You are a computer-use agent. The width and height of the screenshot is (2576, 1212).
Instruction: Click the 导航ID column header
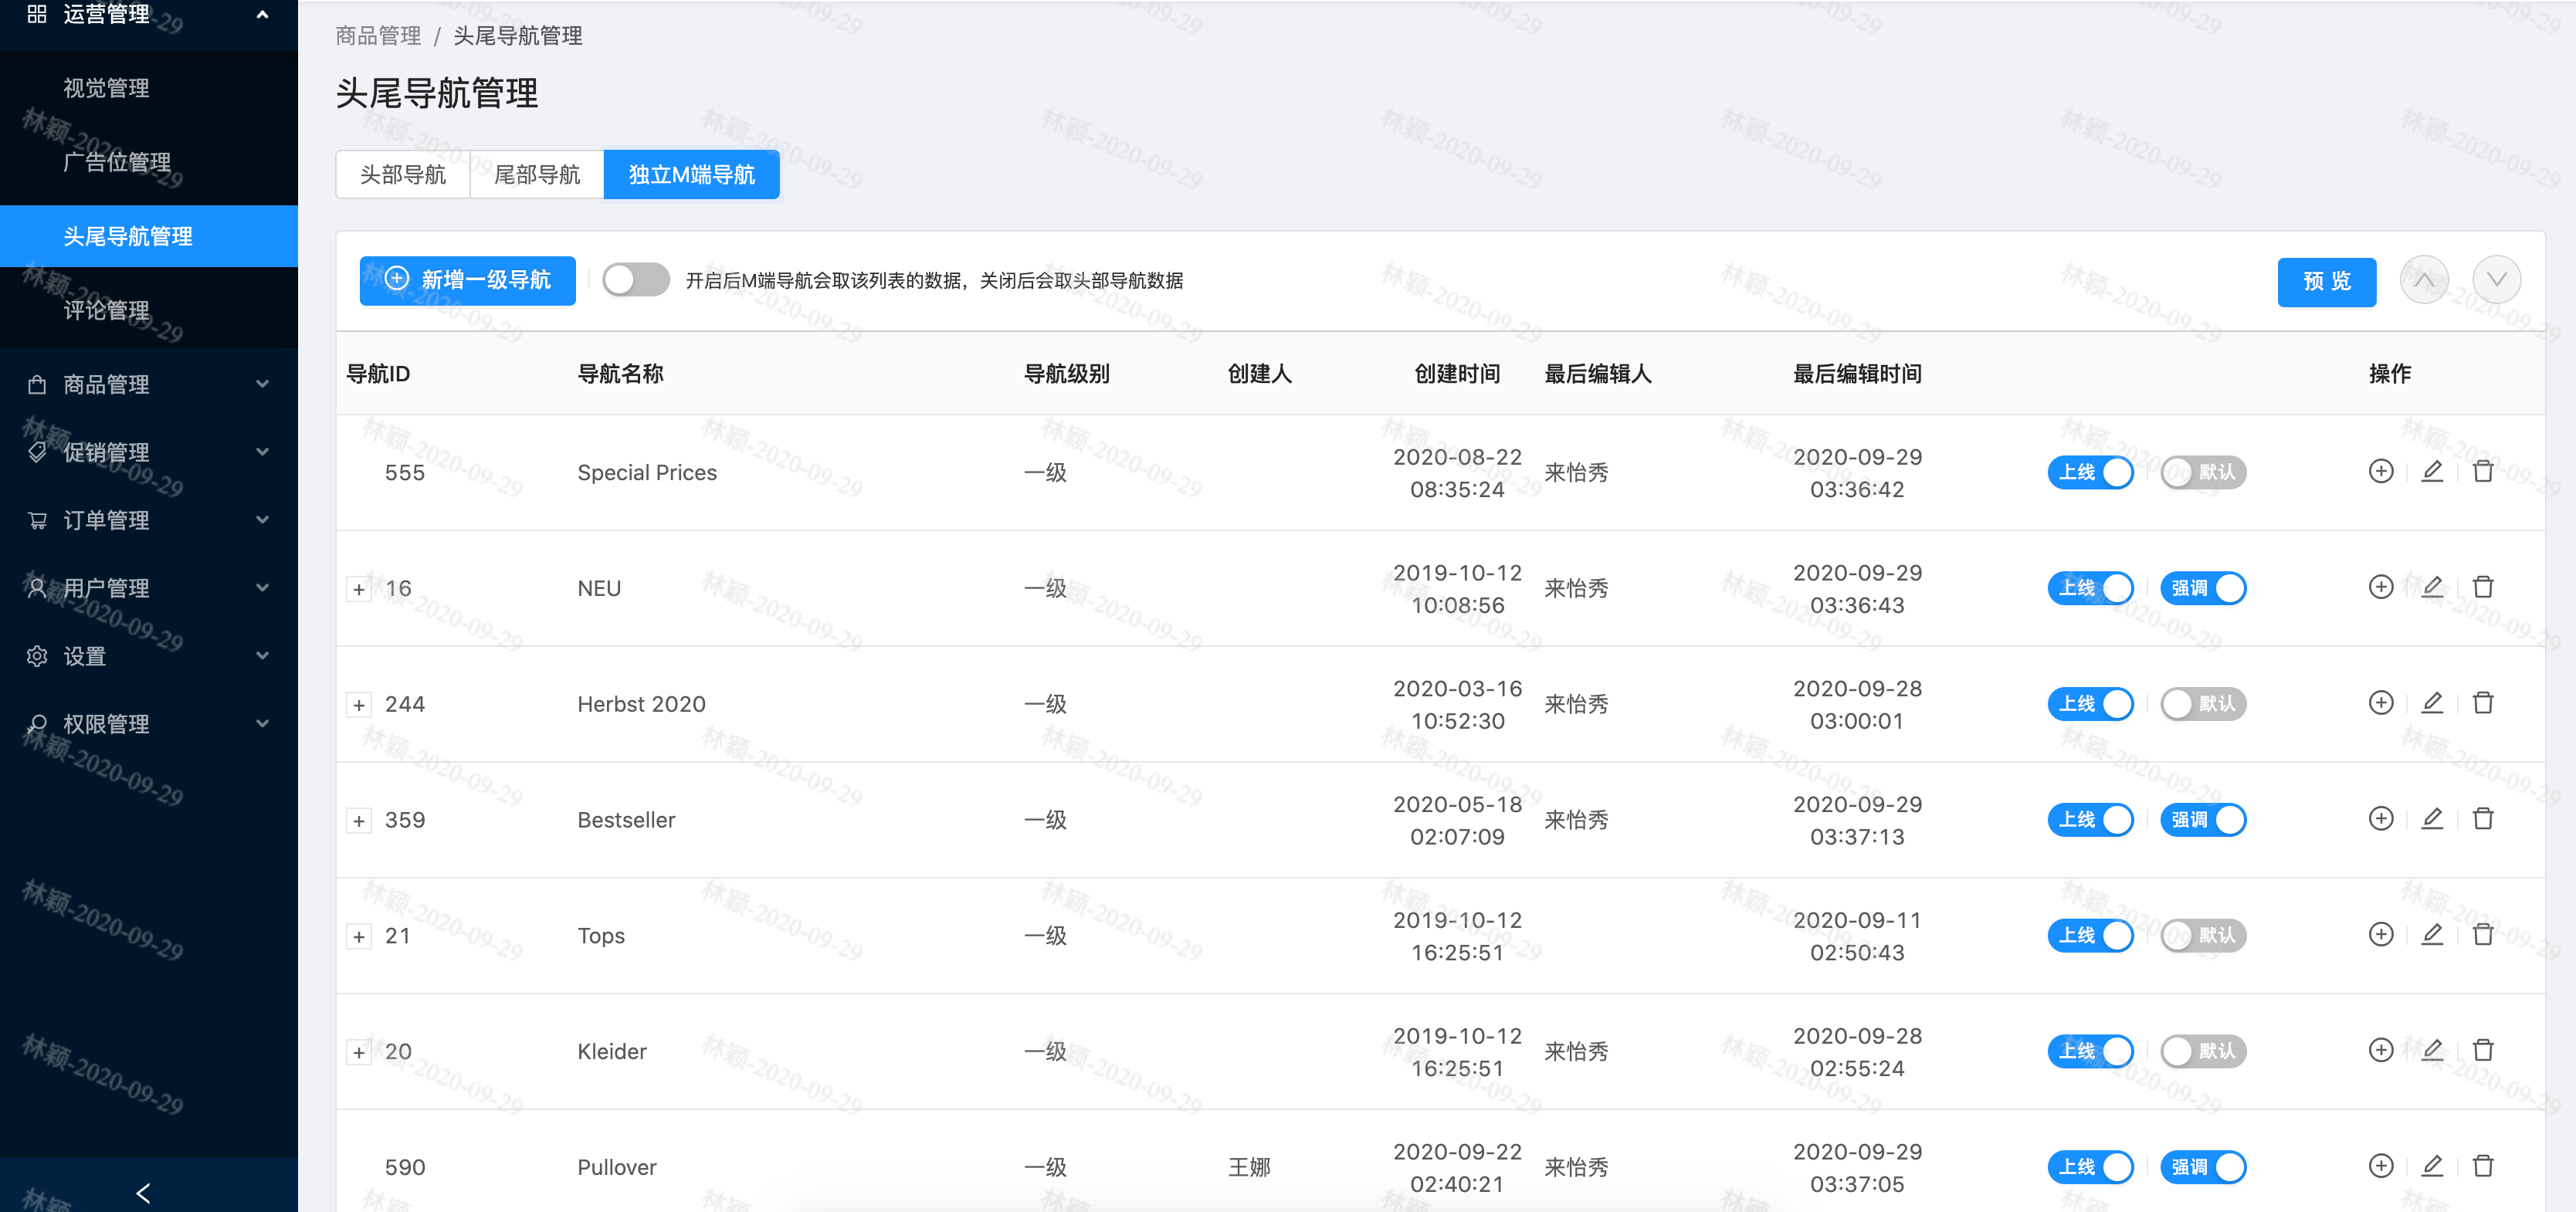(x=378, y=374)
